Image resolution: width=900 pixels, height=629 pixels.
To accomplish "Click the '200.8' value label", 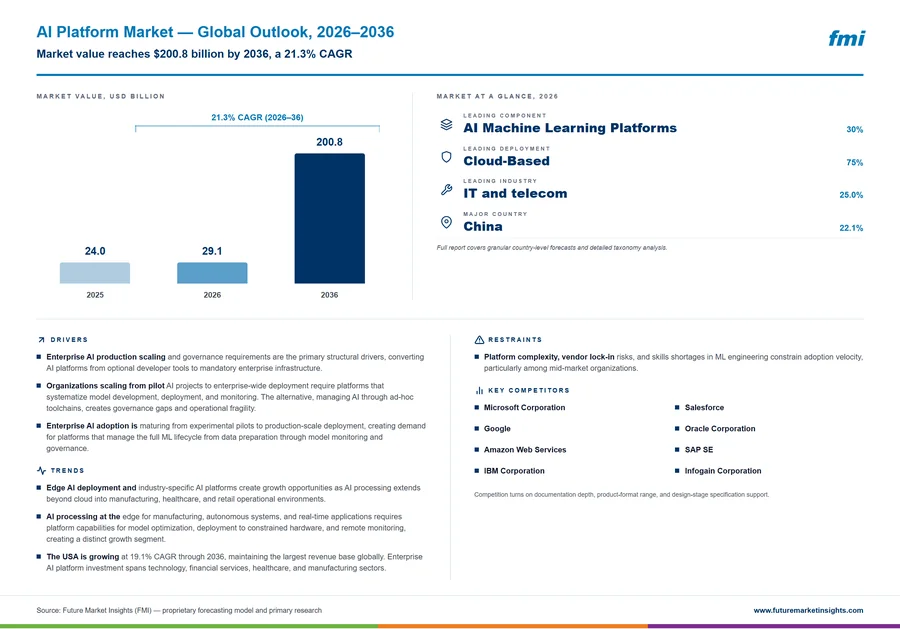I will (329, 142).
